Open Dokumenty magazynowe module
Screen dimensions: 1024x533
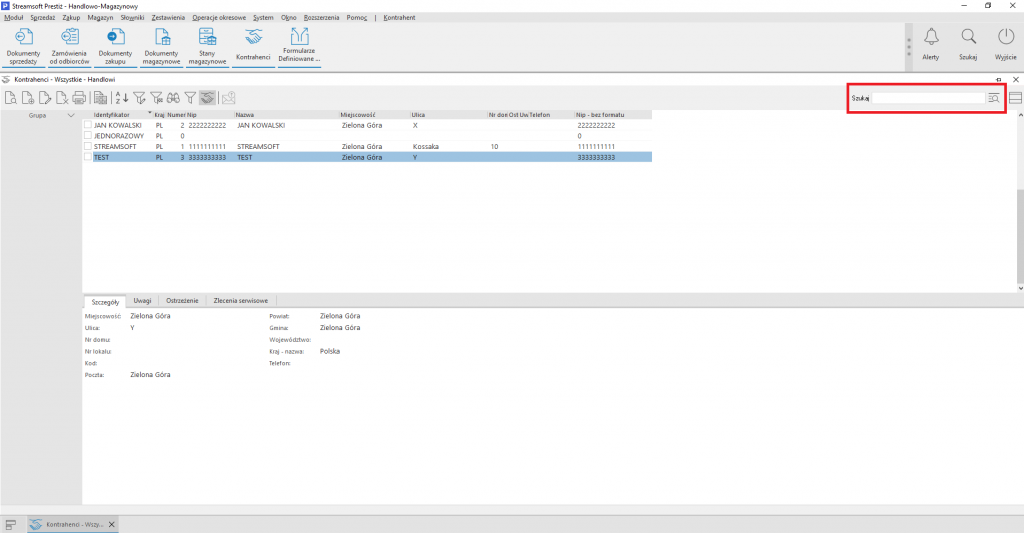(x=161, y=46)
